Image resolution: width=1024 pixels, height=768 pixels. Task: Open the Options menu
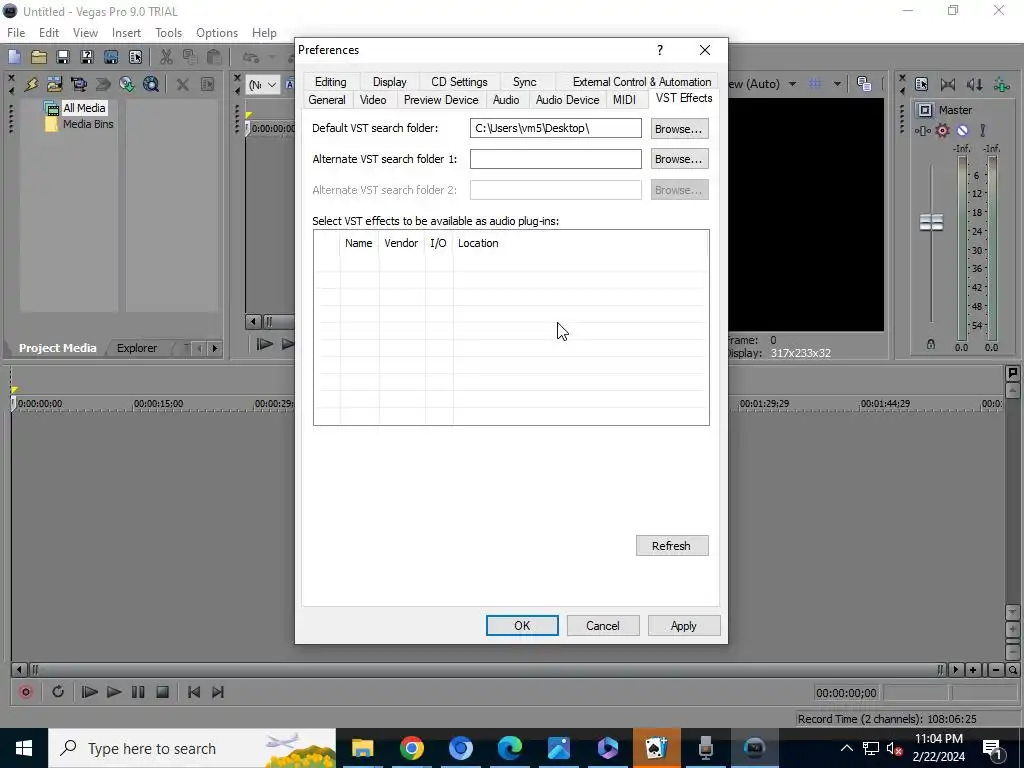click(217, 33)
